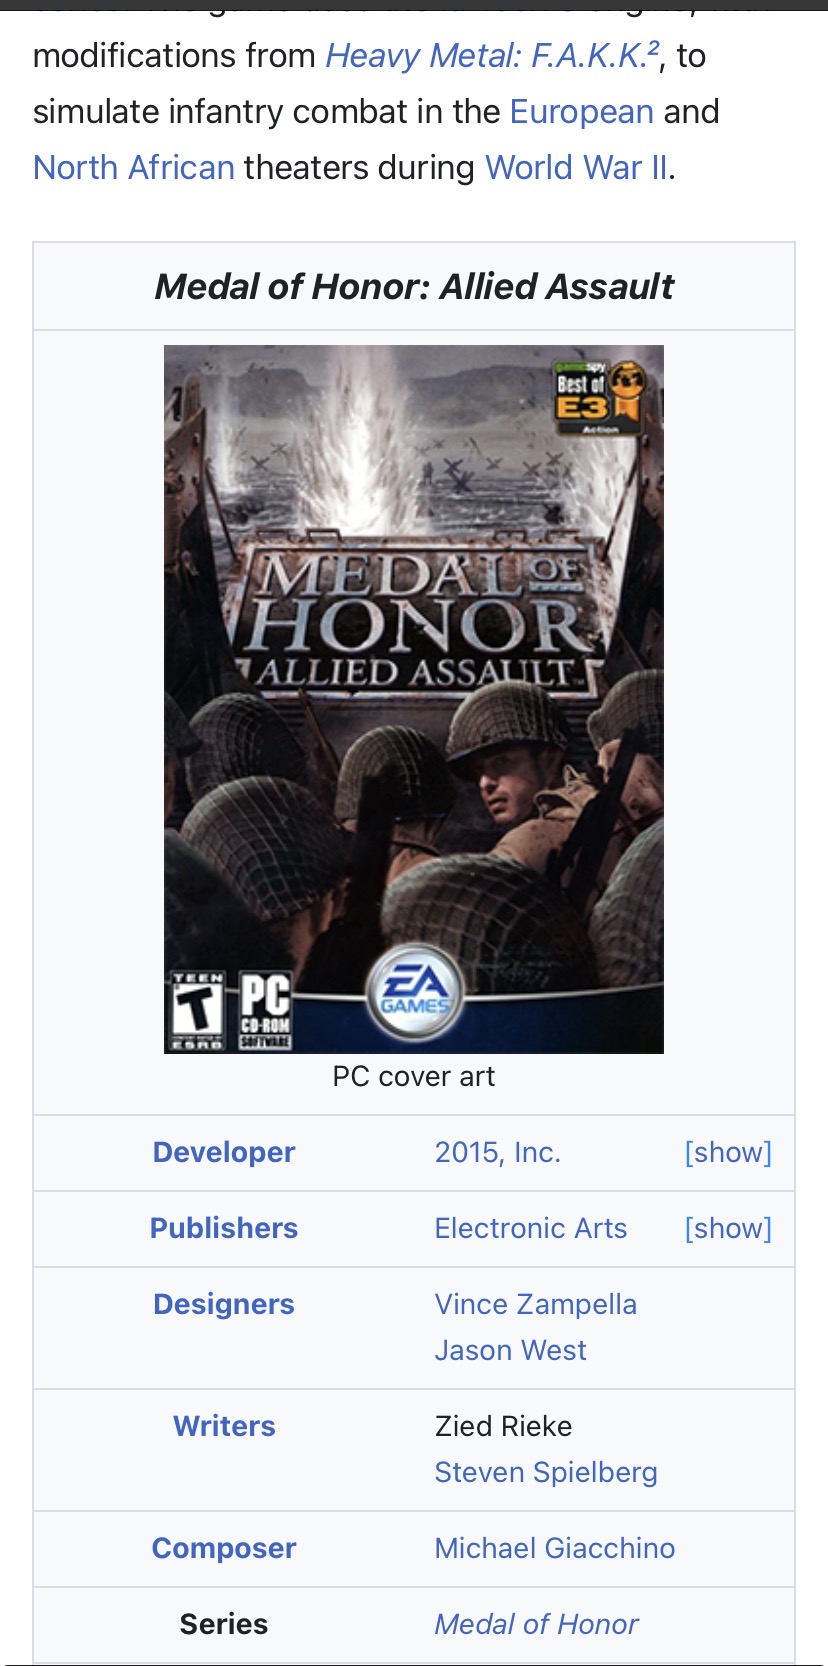Open the World War II article link

[x=576, y=167]
